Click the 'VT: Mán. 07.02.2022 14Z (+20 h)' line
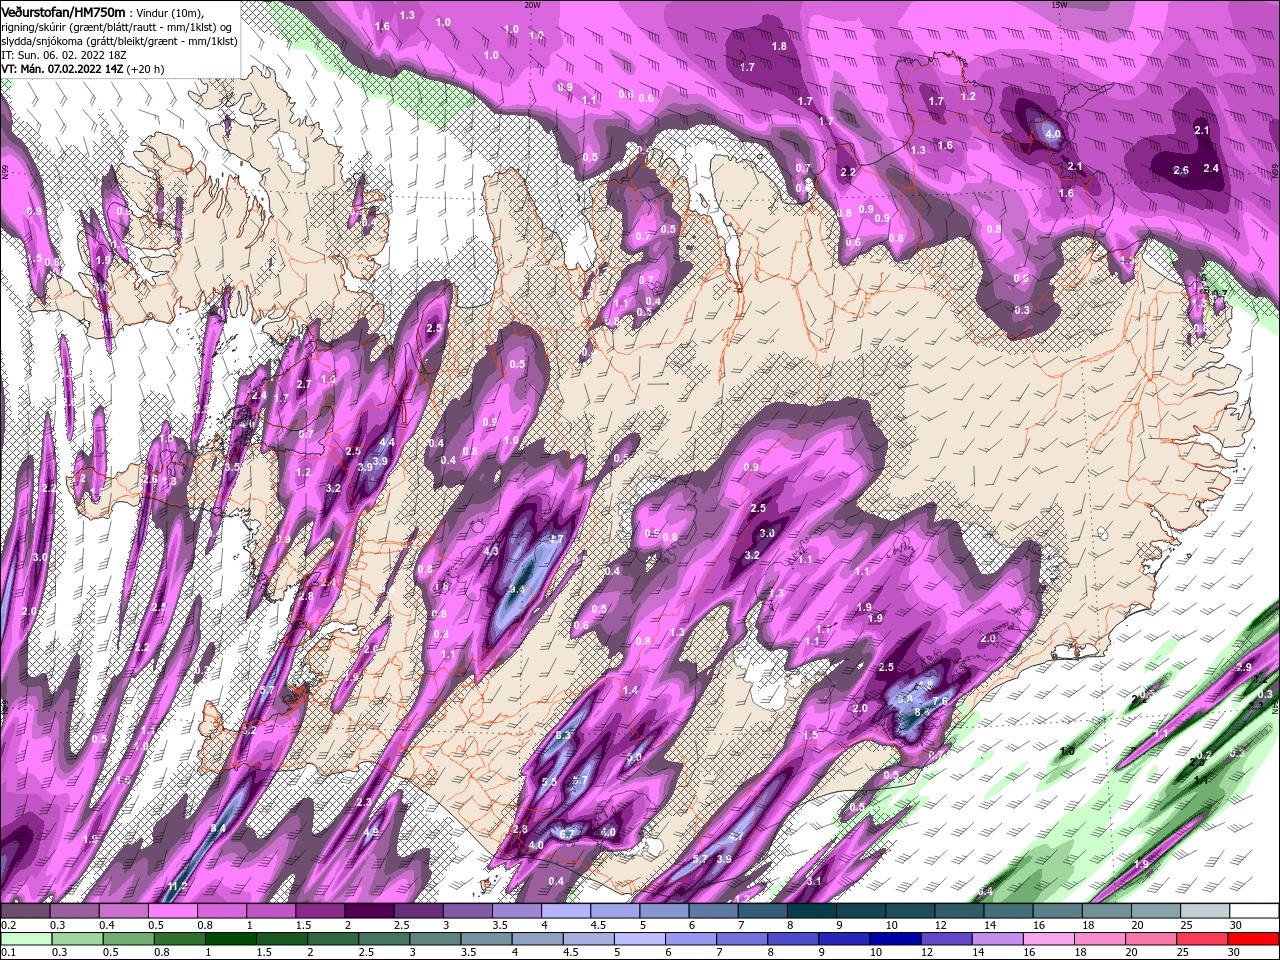The width and height of the screenshot is (1280, 960). tap(83, 69)
